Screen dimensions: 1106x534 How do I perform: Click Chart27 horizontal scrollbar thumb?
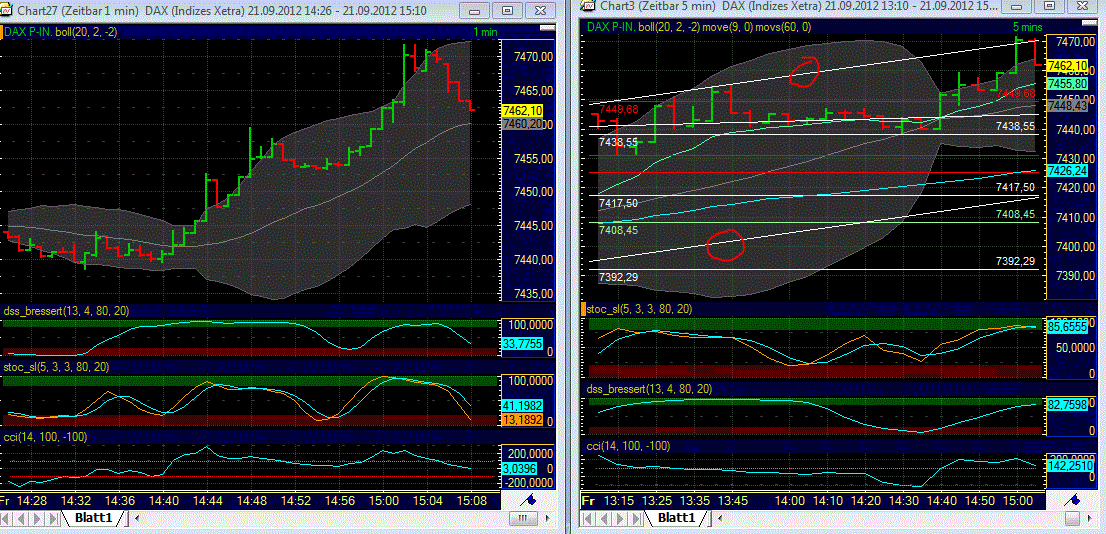pos(522,518)
